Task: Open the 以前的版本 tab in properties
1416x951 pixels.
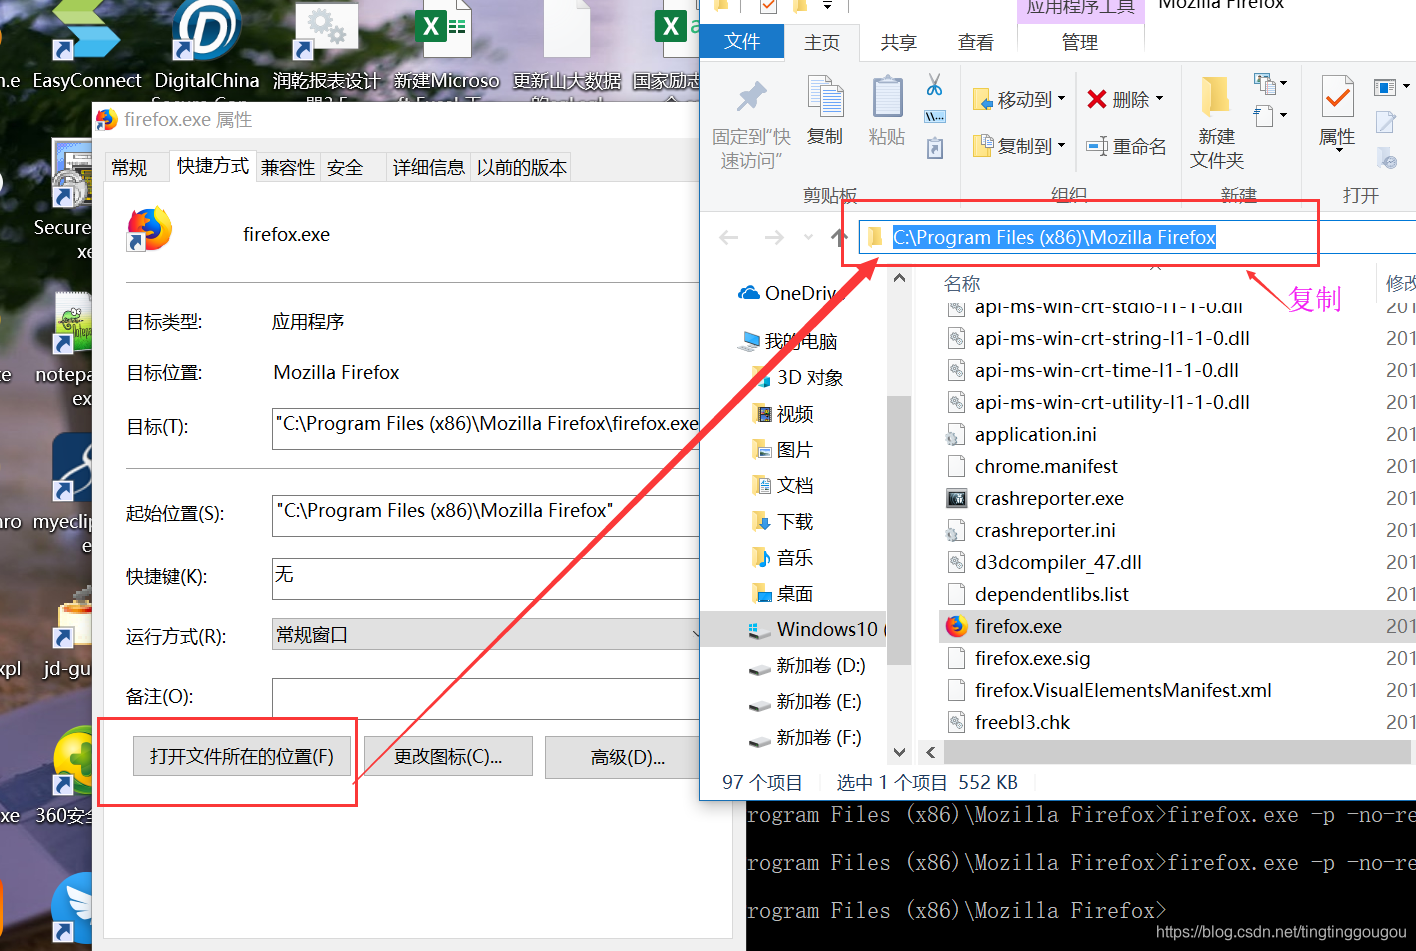Action: pyautogui.click(x=521, y=167)
